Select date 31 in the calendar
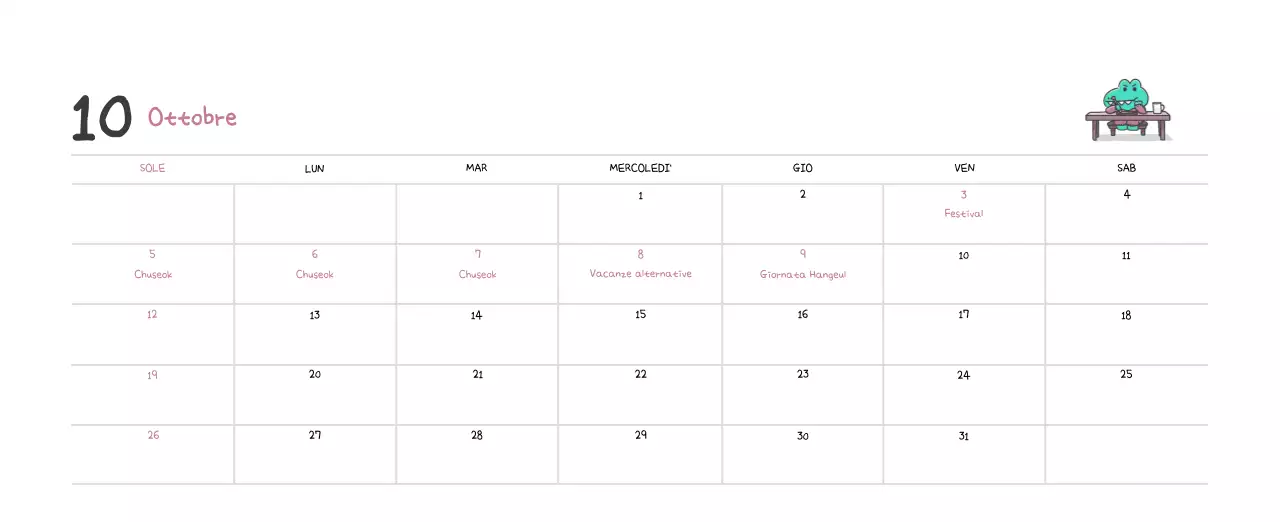 click(964, 436)
